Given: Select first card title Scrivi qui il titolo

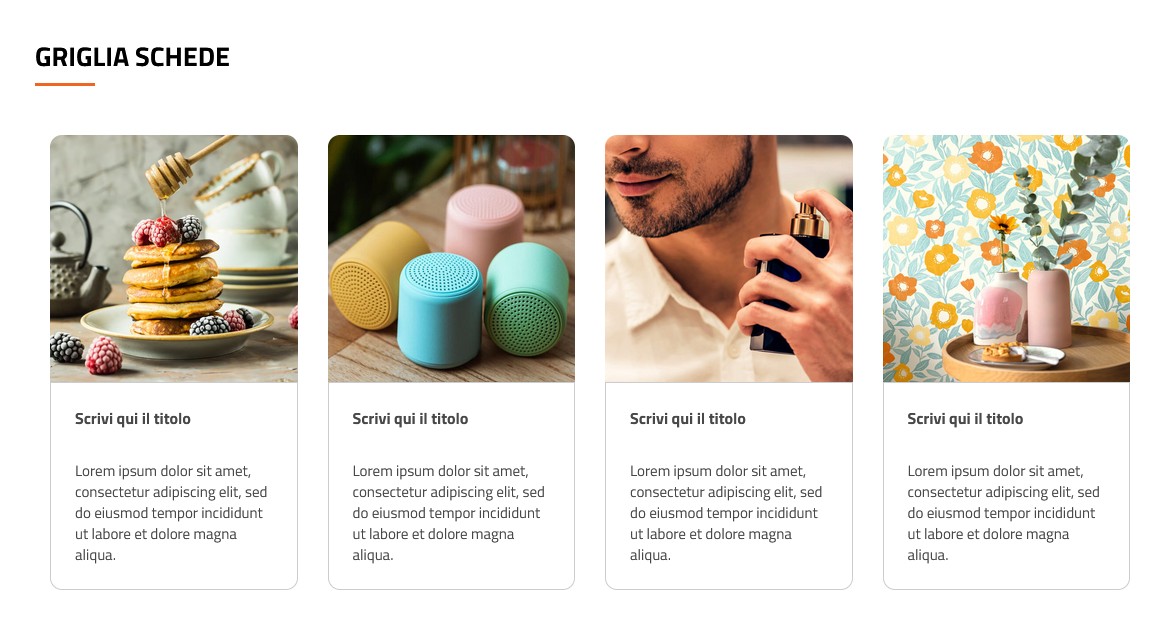Looking at the screenshot, I should [133, 419].
